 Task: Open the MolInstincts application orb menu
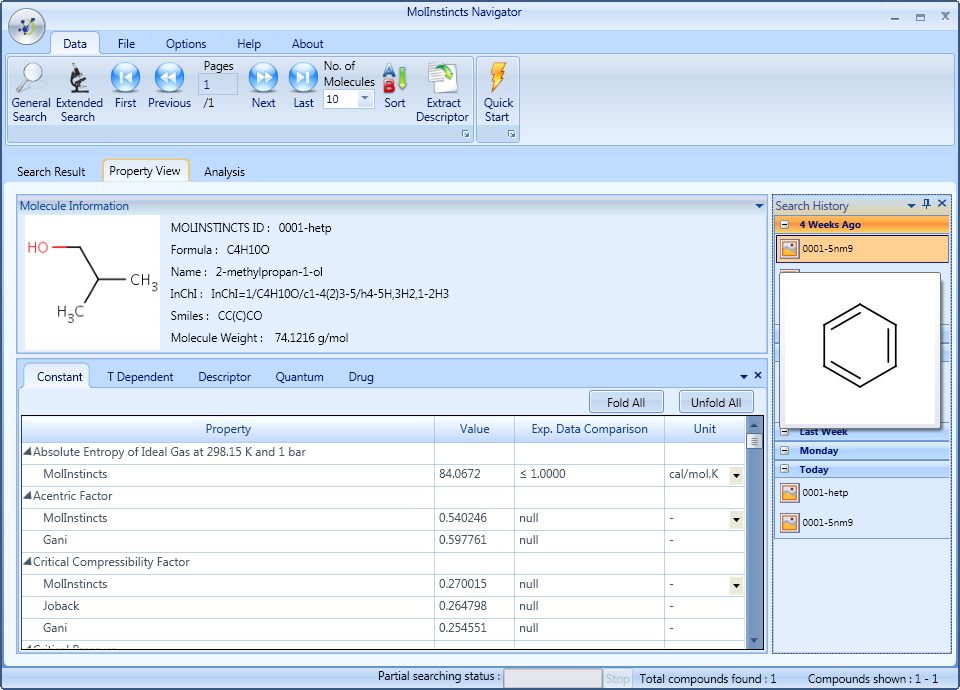[x=27, y=26]
